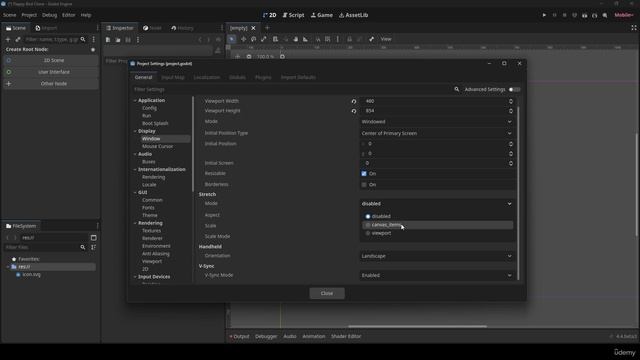Click the run current scene icon
This screenshot has height=360, width=640.
point(584,15)
